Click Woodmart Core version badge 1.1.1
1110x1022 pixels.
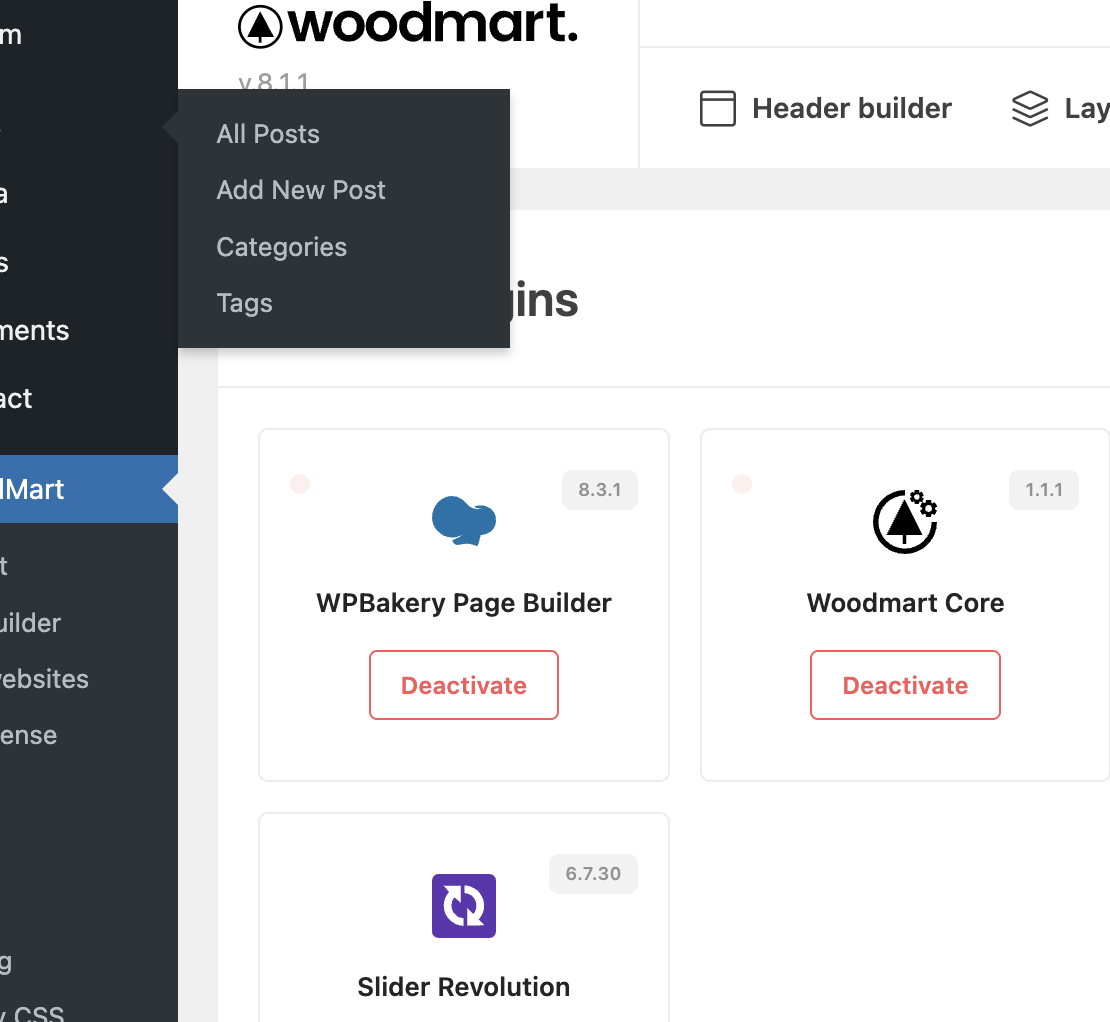coord(1043,490)
